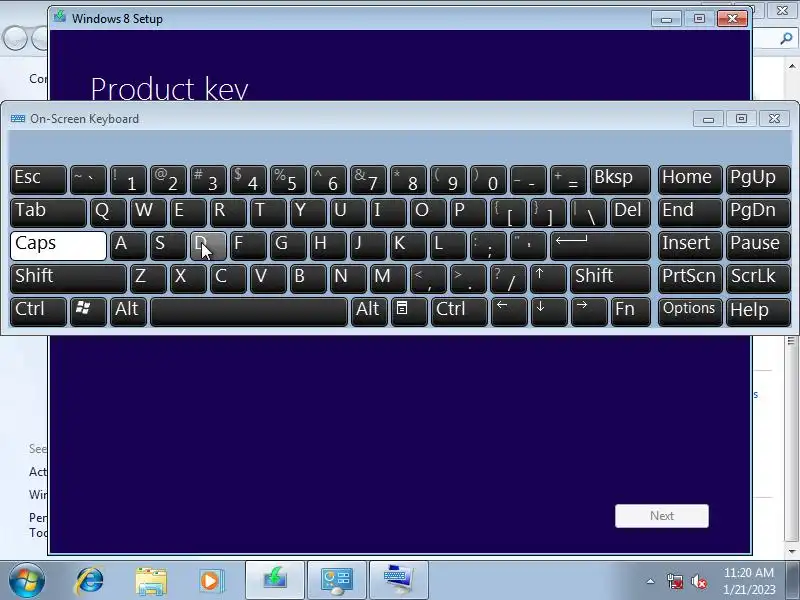Tap the PgDn key
This screenshot has height=600, width=800.
click(758, 213)
